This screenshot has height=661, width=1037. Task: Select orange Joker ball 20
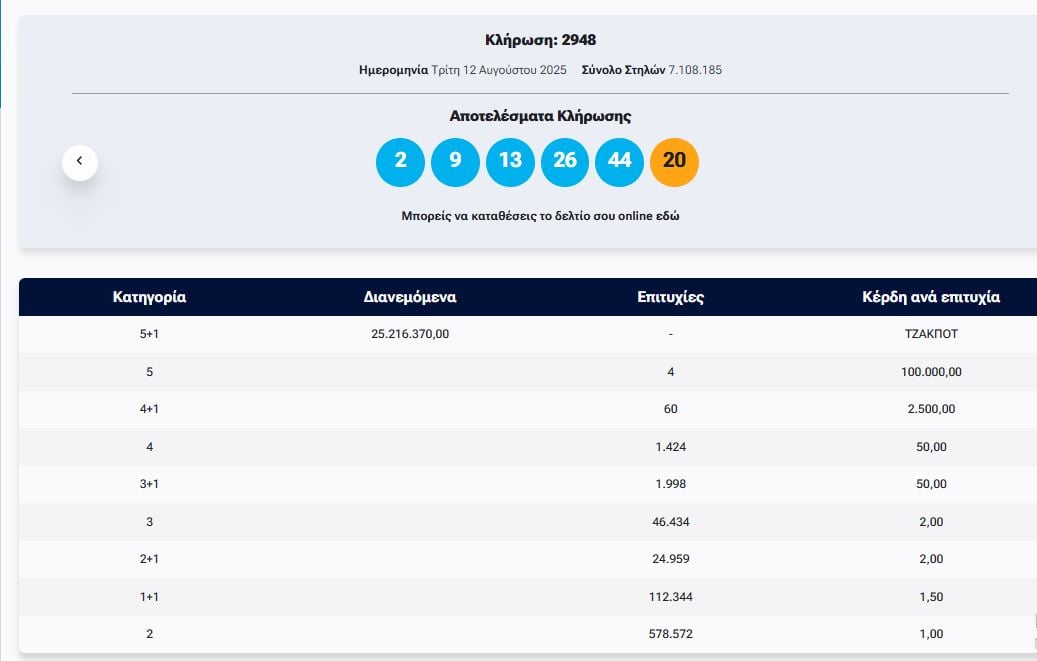(674, 162)
